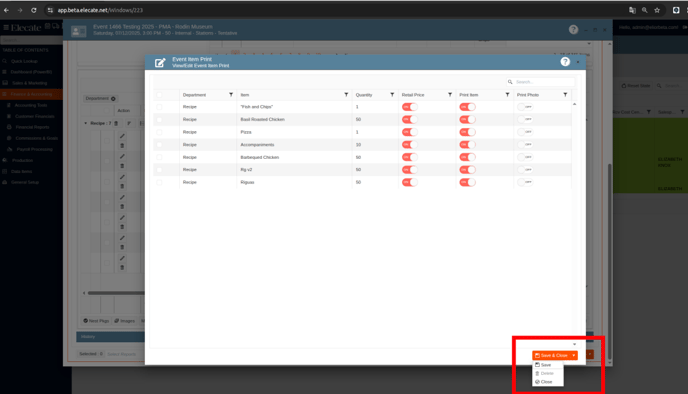Screen dimensions: 688x394
Task: Click the Barbequed Chicken item cell
Action: [x=294, y=157]
